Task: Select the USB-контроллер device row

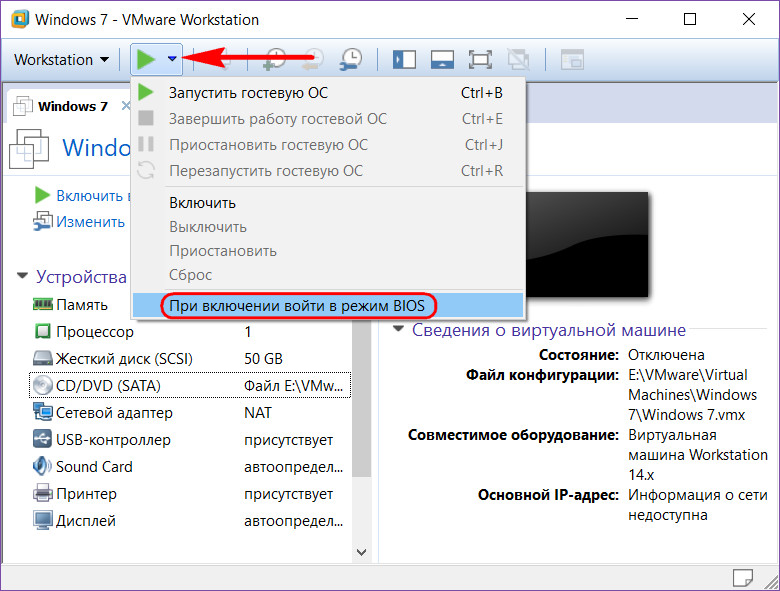Action: click(x=189, y=440)
